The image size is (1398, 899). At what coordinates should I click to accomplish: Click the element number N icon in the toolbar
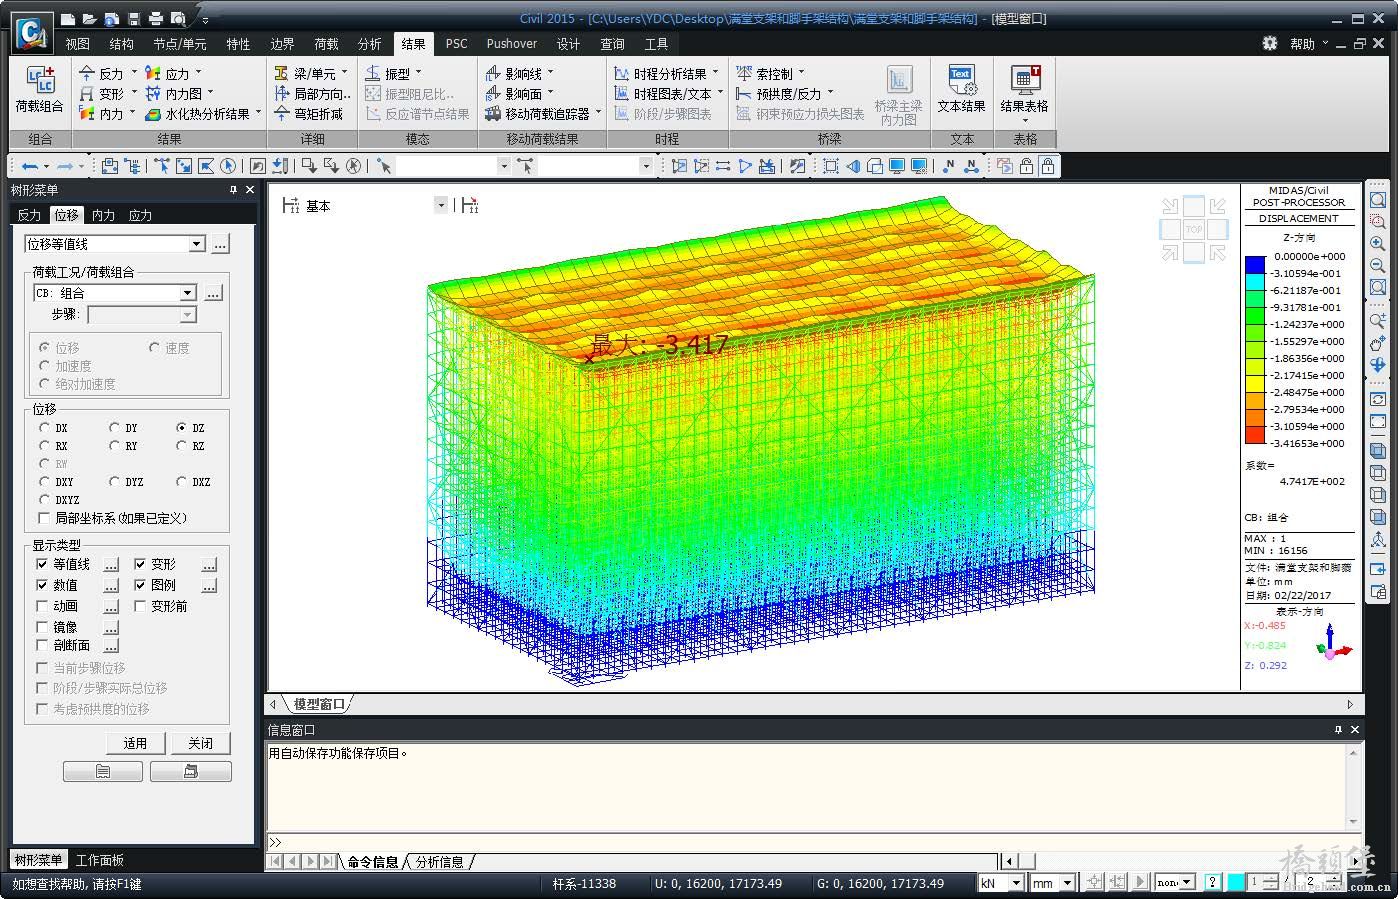click(971, 166)
